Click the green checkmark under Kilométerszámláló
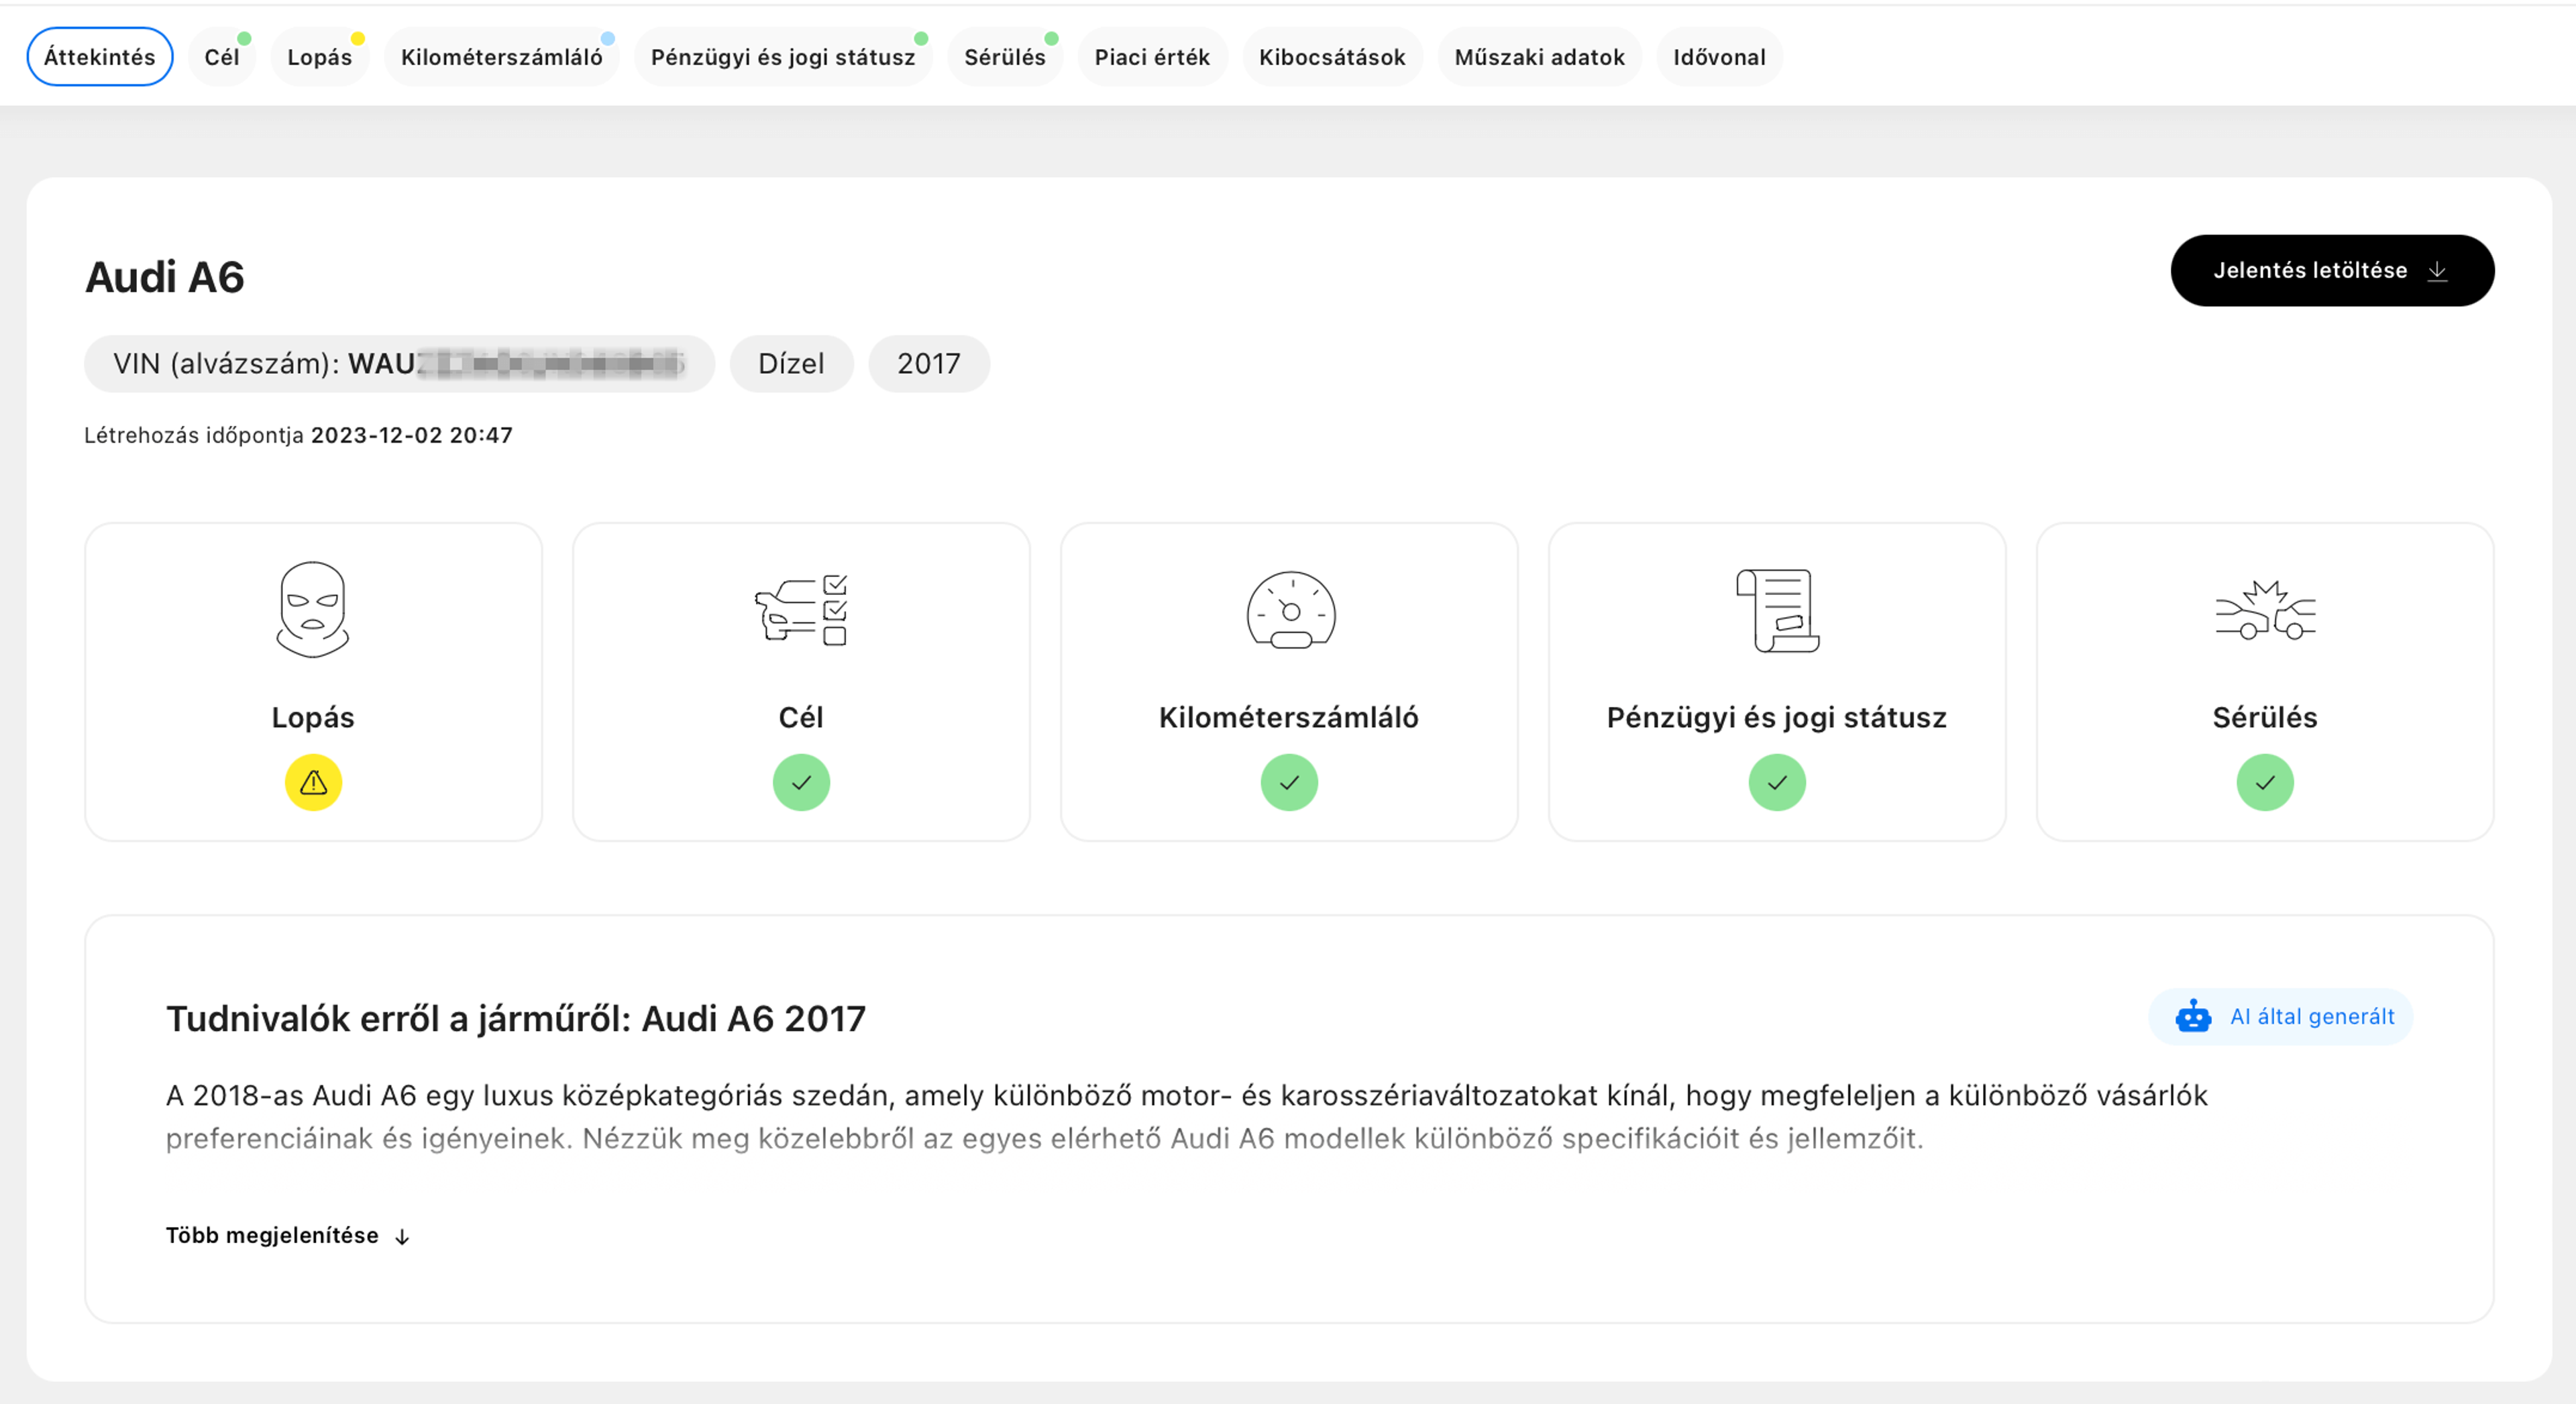2576x1404 pixels. 1289,782
